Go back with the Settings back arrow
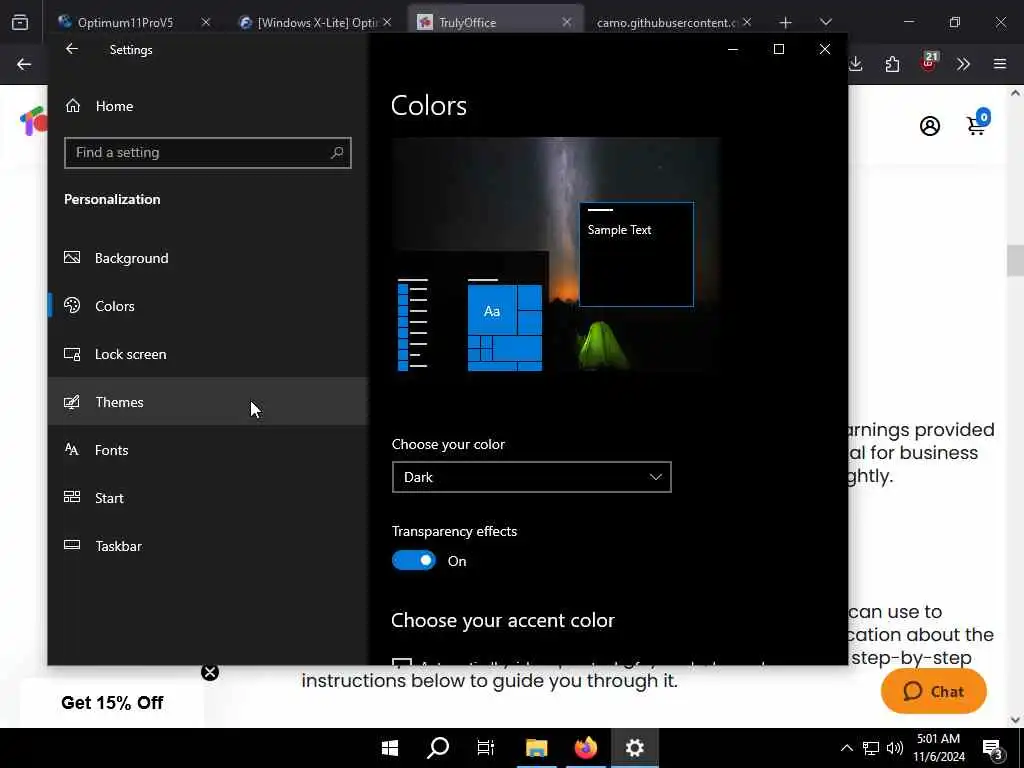1024x768 pixels. (72, 49)
